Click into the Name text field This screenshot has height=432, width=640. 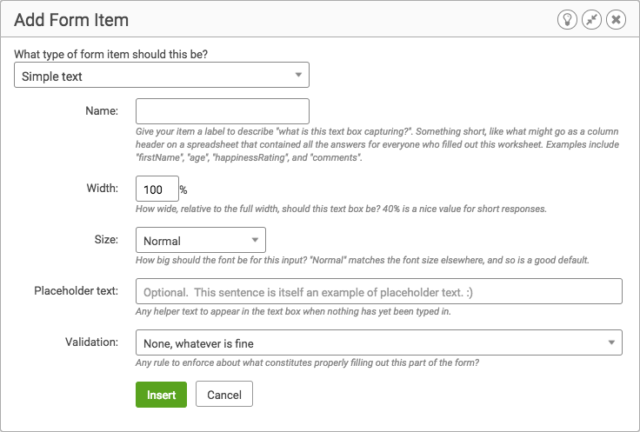coord(222,111)
